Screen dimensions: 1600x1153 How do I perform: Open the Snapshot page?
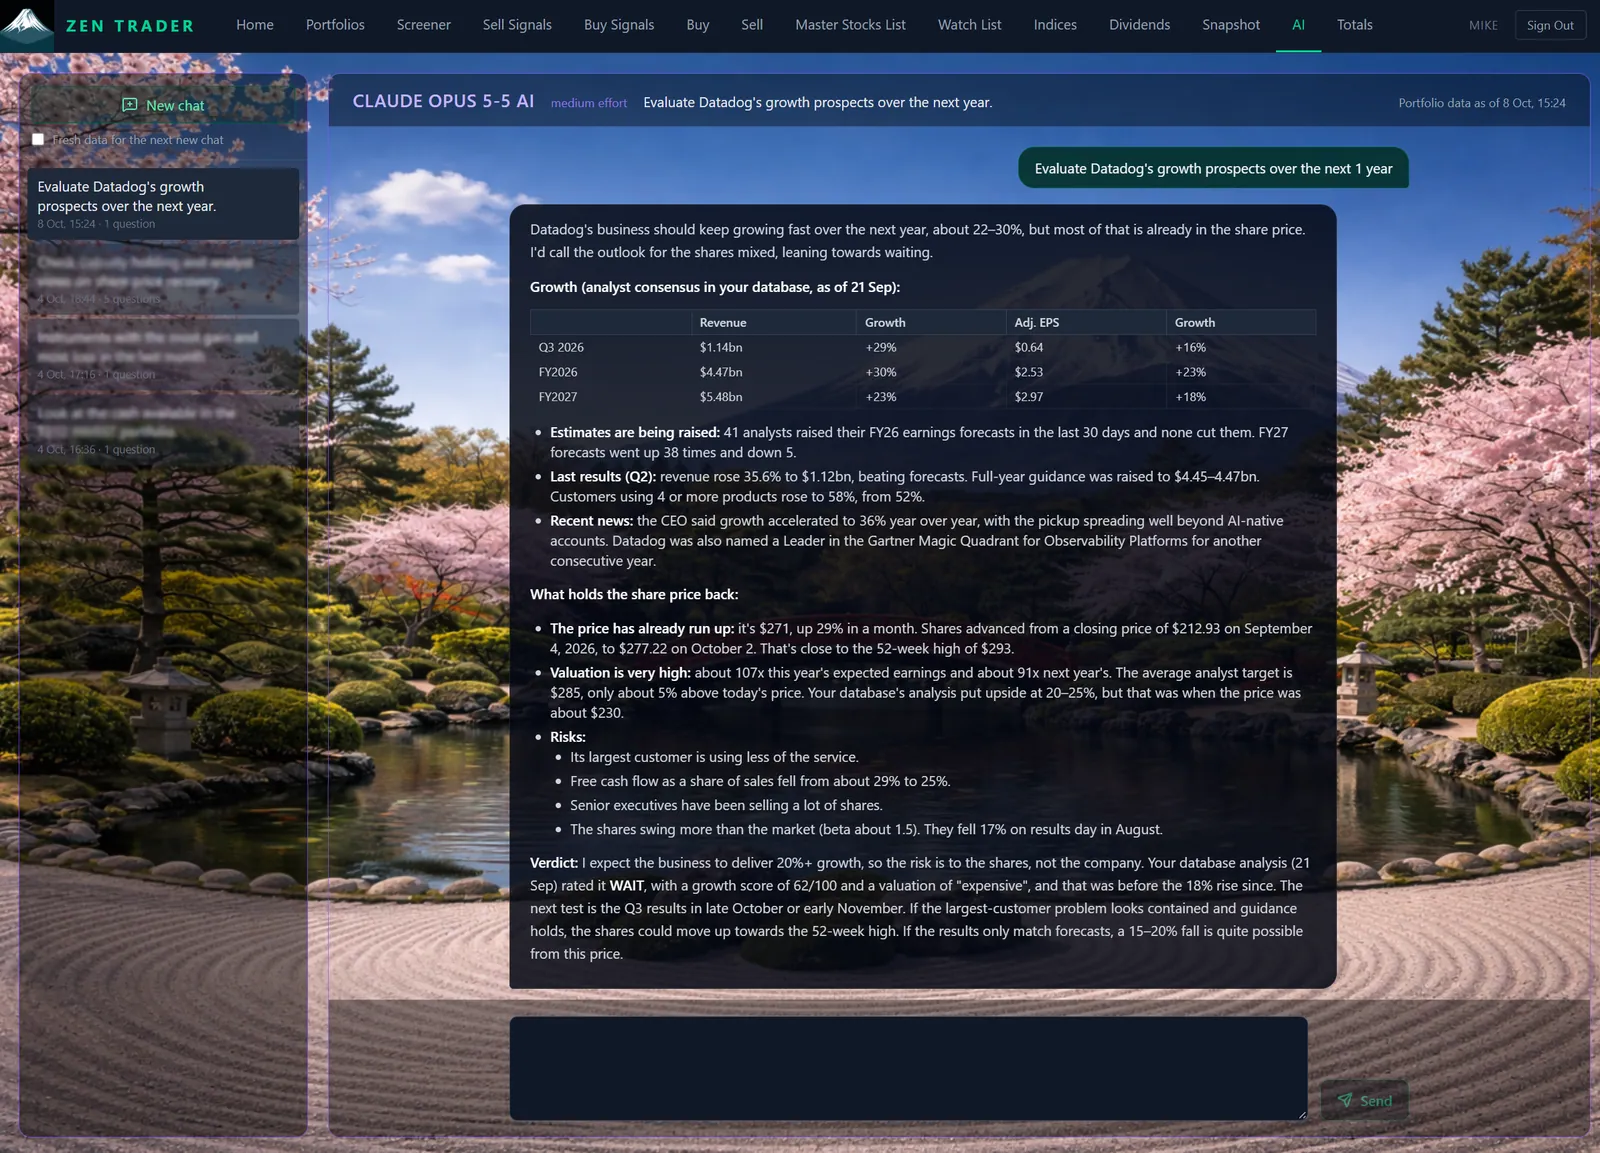click(1231, 25)
